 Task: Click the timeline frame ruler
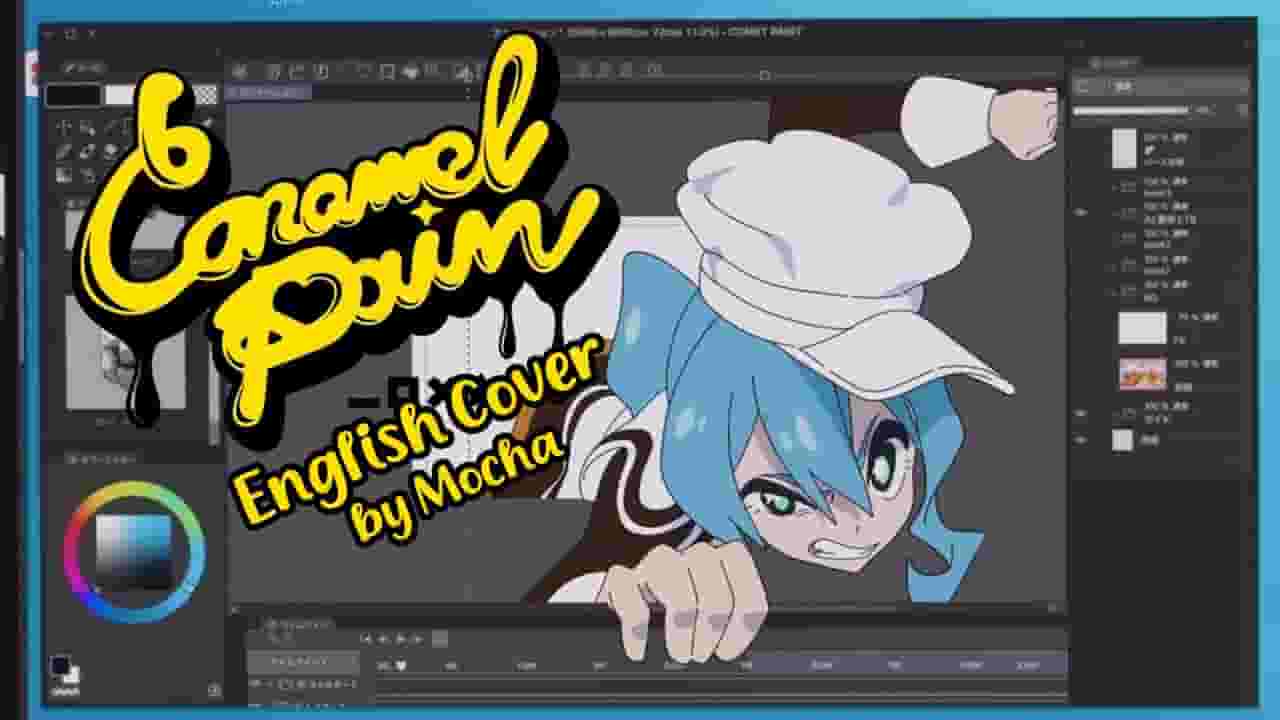click(720, 664)
